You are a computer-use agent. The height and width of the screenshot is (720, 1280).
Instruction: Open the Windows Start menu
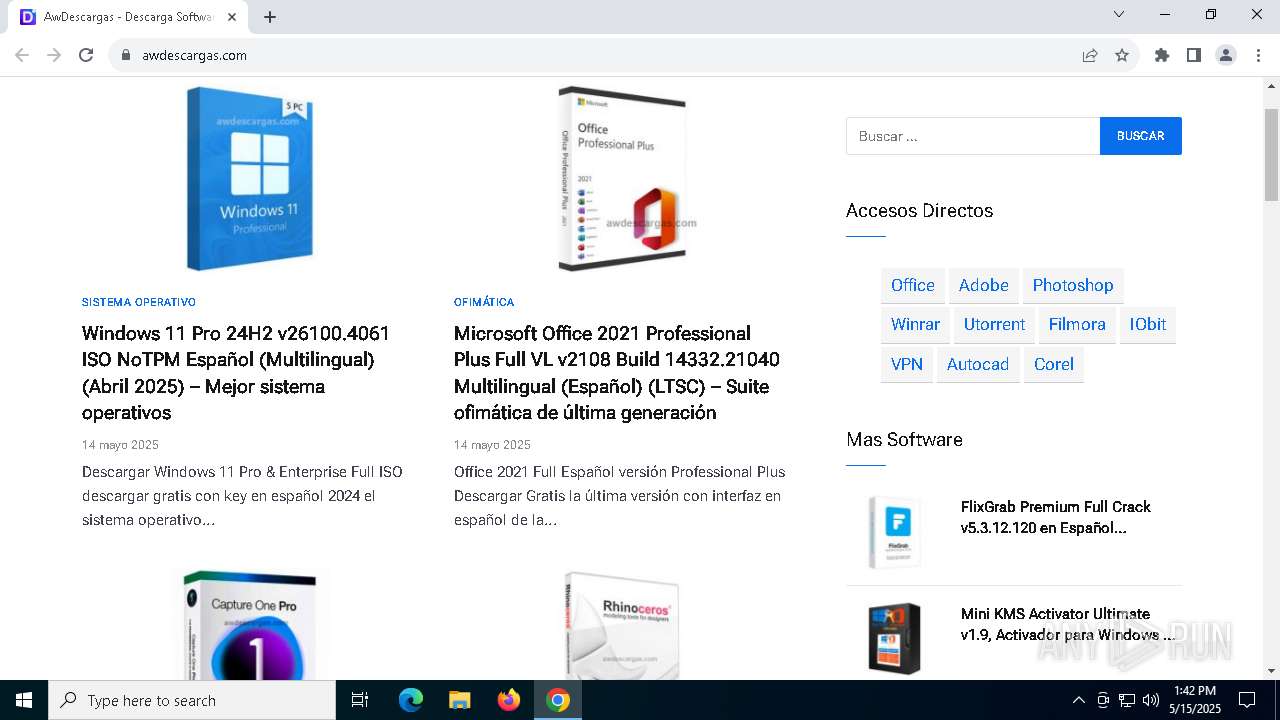(x=24, y=700)
